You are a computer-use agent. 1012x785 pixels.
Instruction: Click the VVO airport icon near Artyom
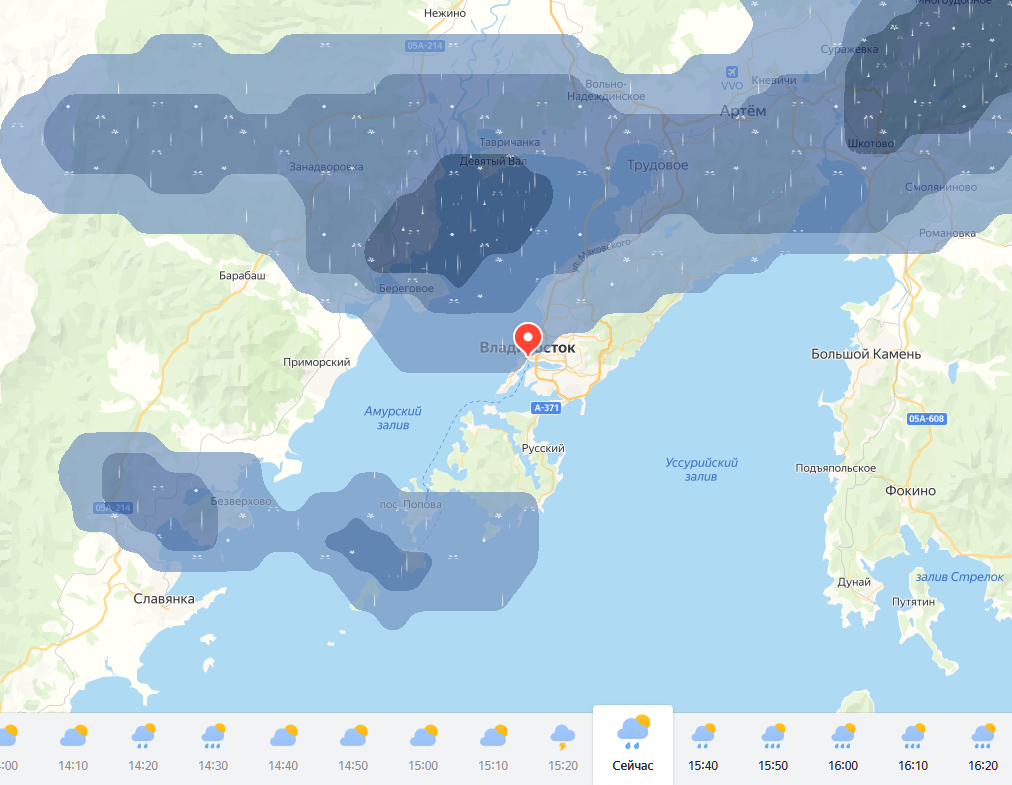coord(732,73)
